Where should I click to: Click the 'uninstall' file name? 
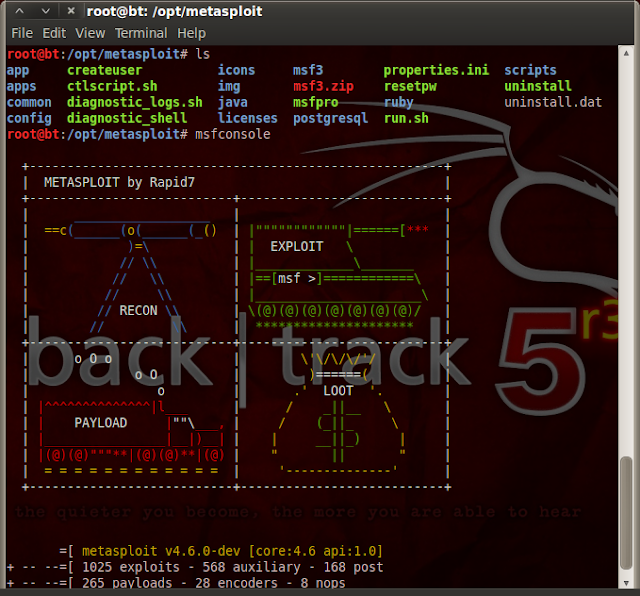point(538,86)
